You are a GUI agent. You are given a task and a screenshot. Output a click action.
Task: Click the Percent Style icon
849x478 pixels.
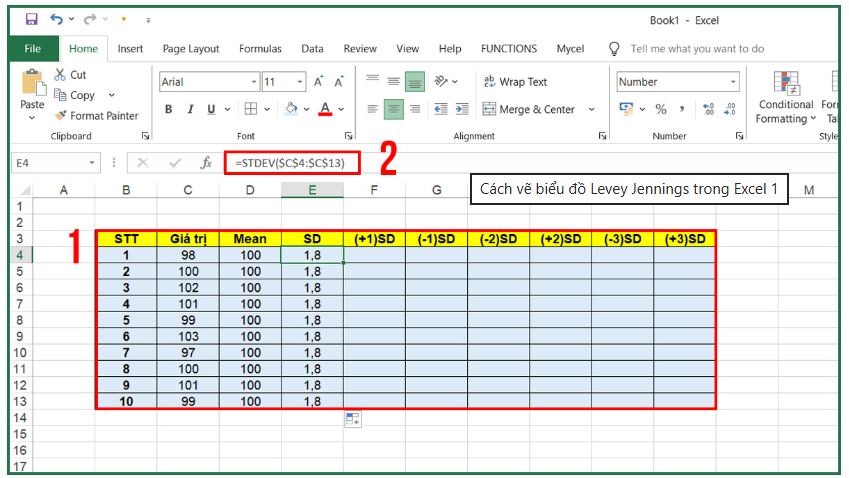pos(661,109)
